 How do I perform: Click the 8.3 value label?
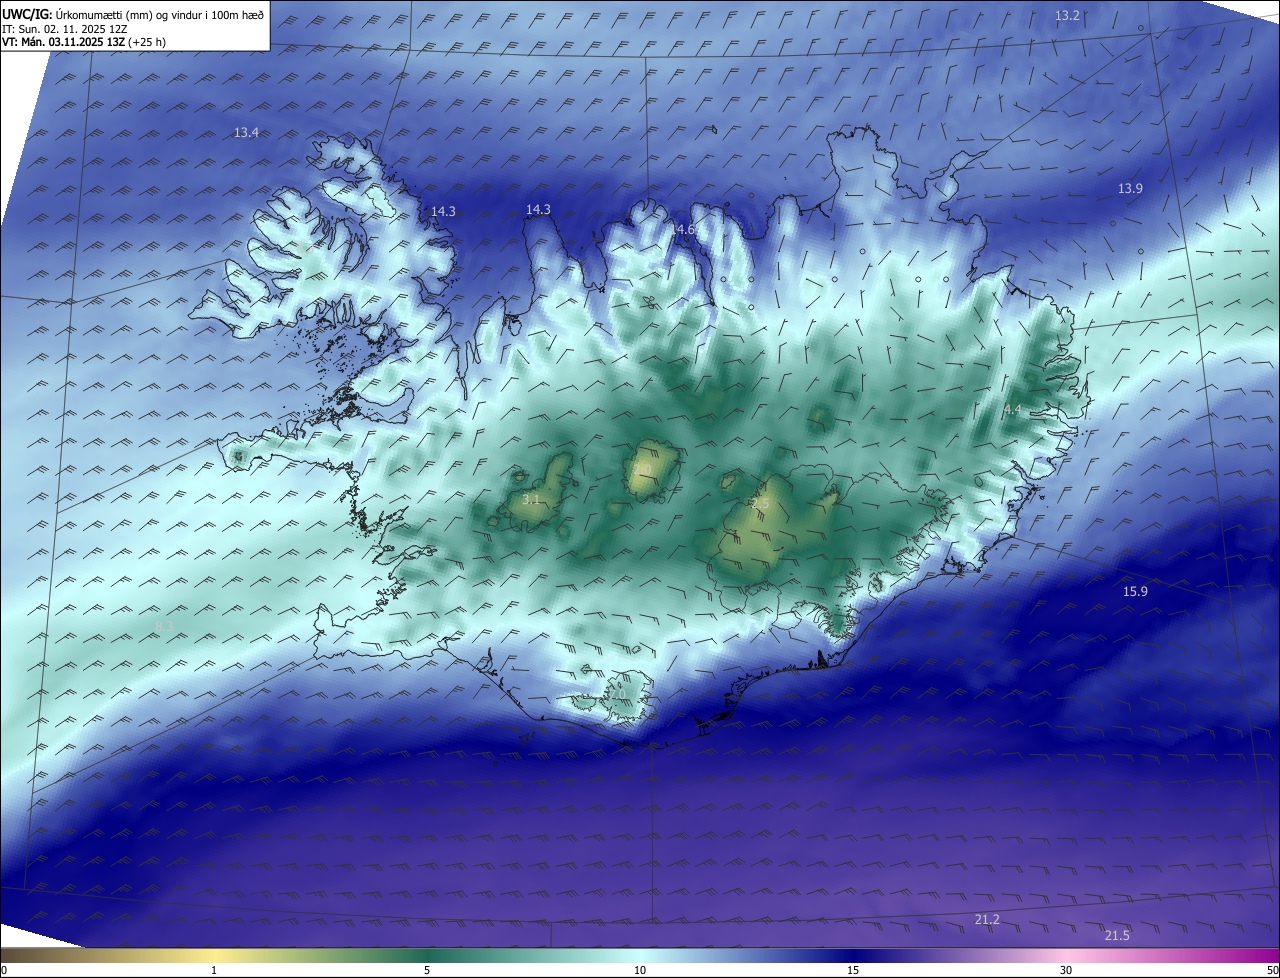tap(165, 626)
